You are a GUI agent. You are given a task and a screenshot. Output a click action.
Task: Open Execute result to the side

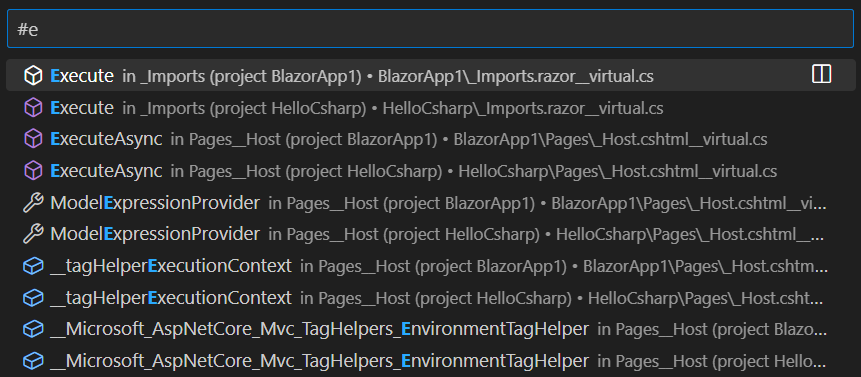[x=821, y=74]
